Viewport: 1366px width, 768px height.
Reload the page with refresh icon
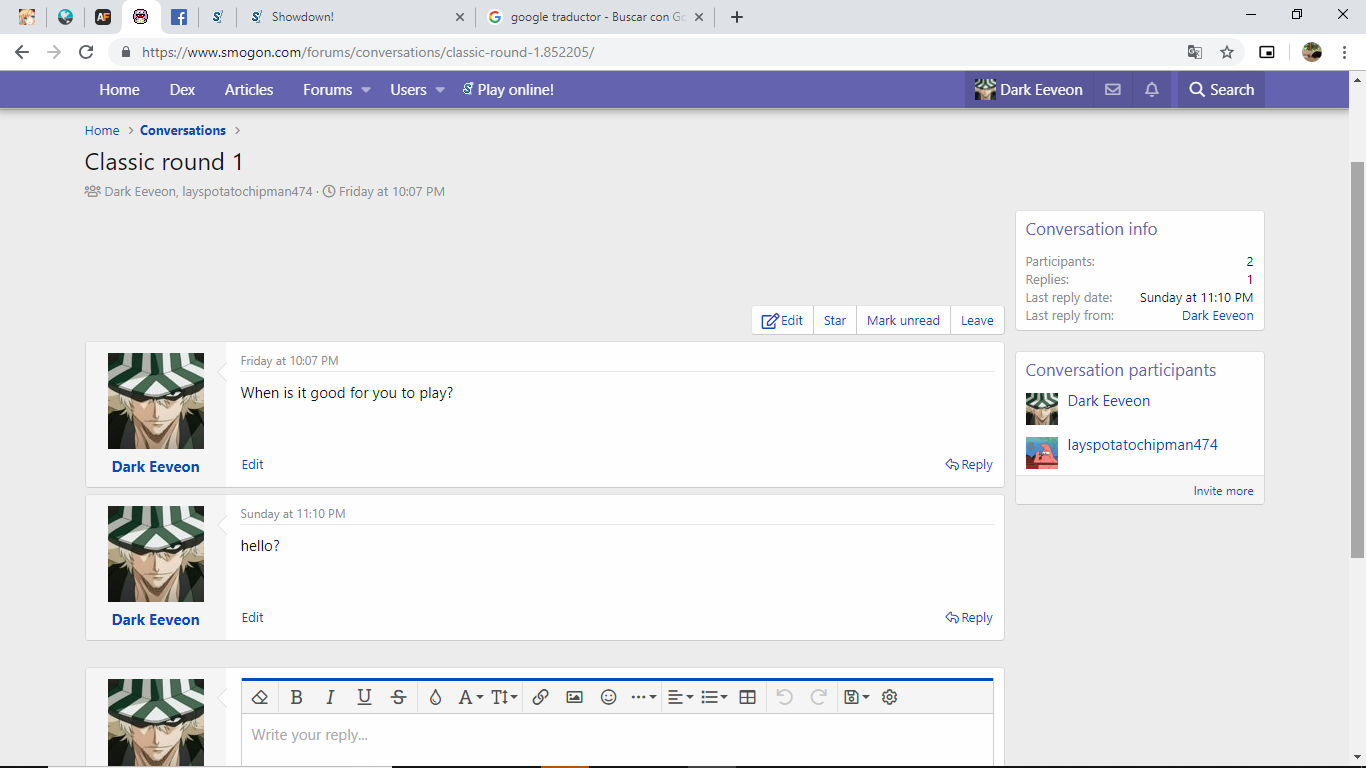click(x=86, y=52)
